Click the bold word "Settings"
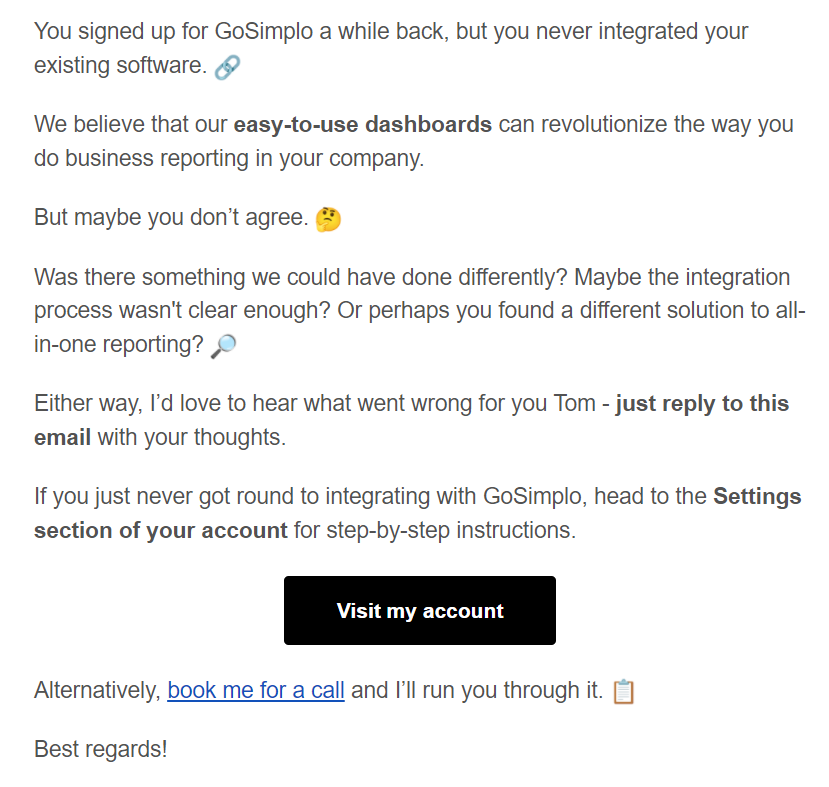This screenshot has height=787, width=829. coord(757,496)
